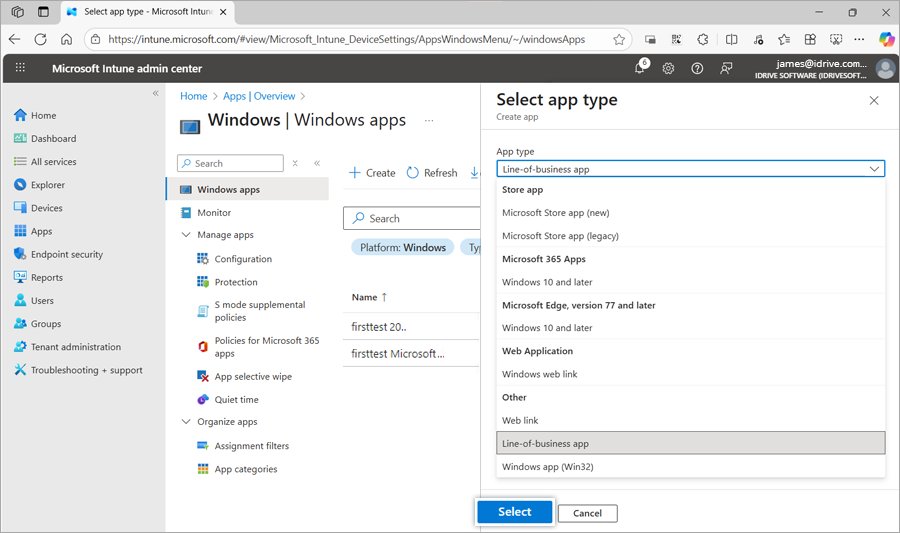This screenshot has height=533, width=900.
Task: Choose Windows app (Win32) option
Action: coord(548,467)
